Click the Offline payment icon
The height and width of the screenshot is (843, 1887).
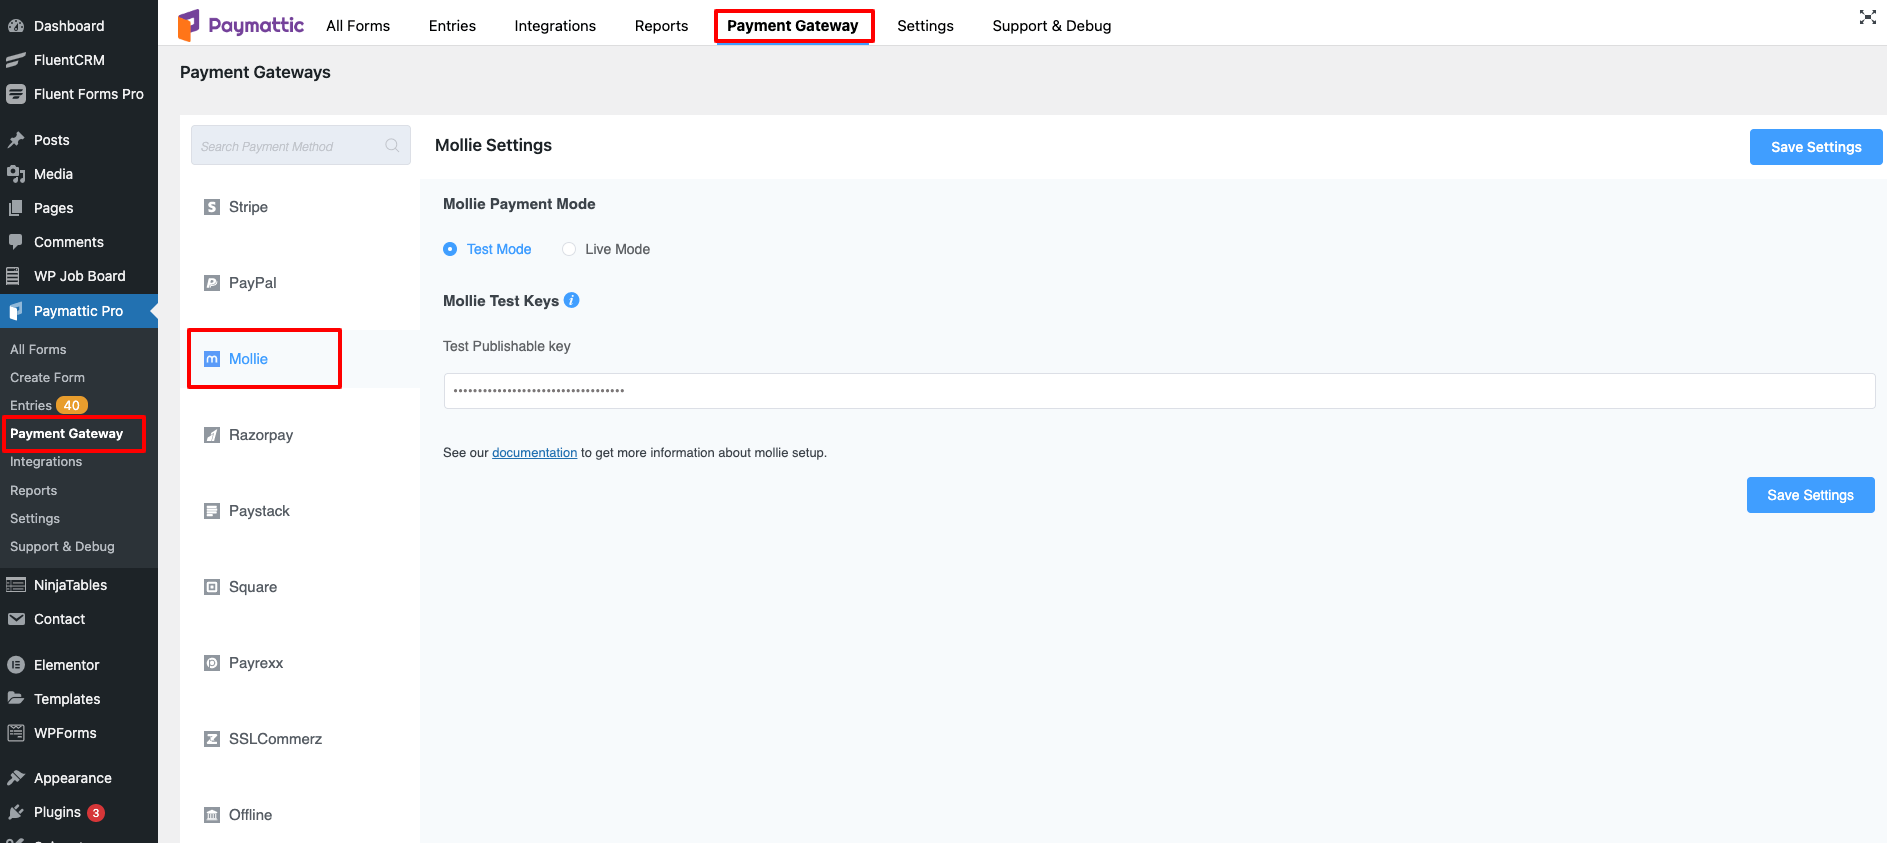pyautogui.click(x=212, y=815)
